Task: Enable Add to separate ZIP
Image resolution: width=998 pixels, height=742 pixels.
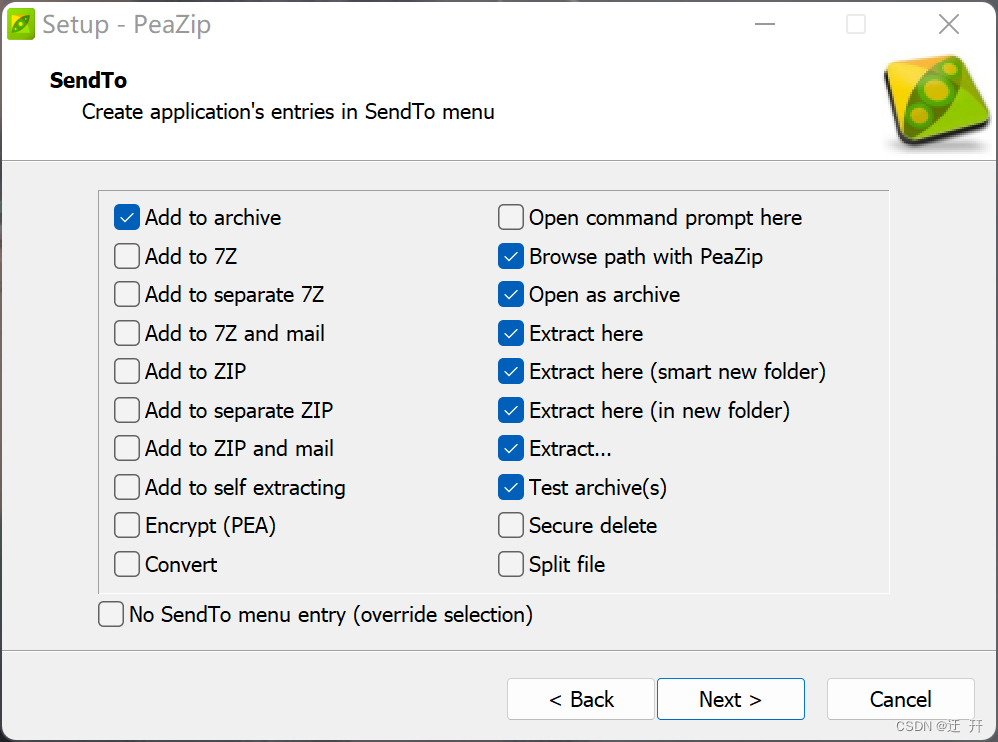Action: 126,410
